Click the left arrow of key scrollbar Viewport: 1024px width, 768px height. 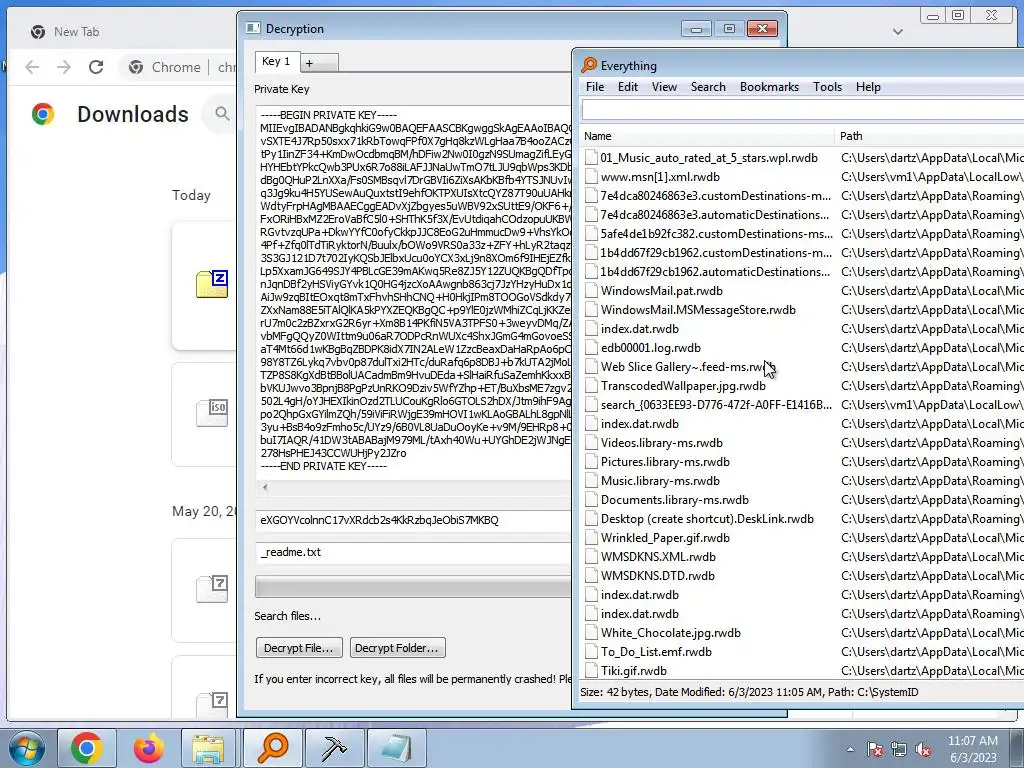tap(264, 487)
